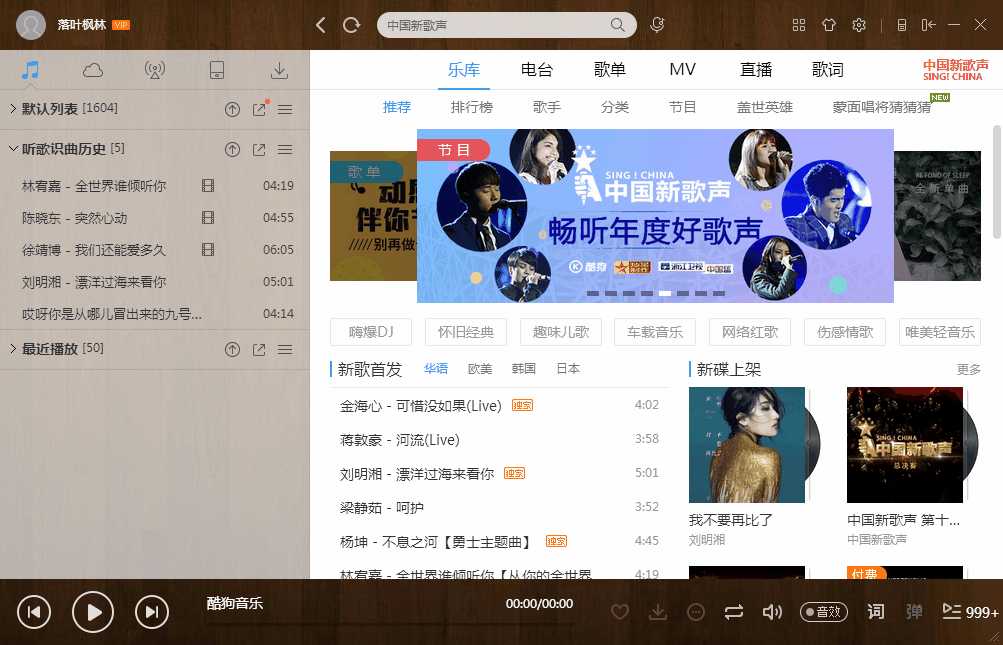Open the radio broadcast sidebar icon

(154, 70)
